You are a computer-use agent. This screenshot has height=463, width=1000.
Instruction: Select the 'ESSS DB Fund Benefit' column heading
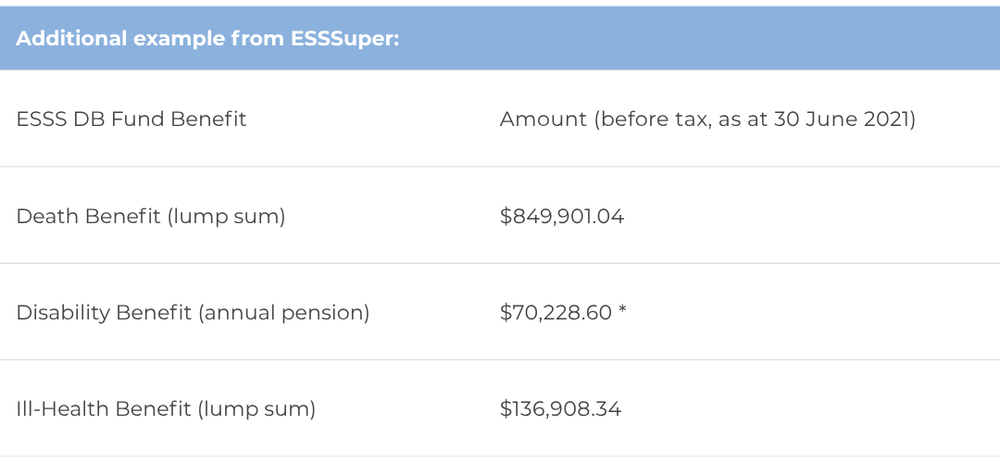point(131,119)
